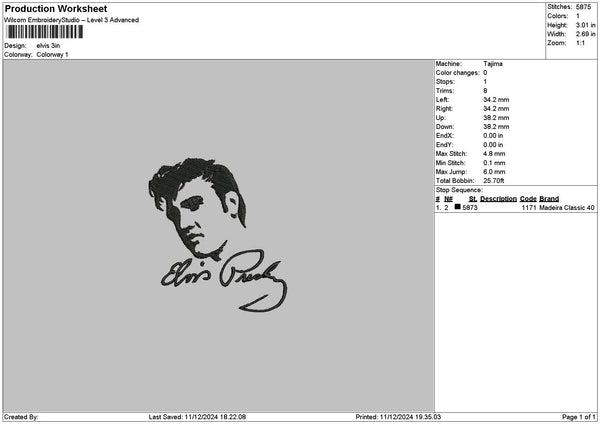Click the colorway value "Colorway 1"
600x424 pixels.
(x=52, y=55)
